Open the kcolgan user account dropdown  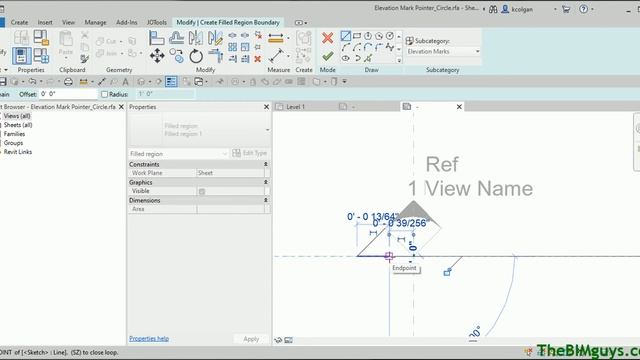[x=555, y=9]
